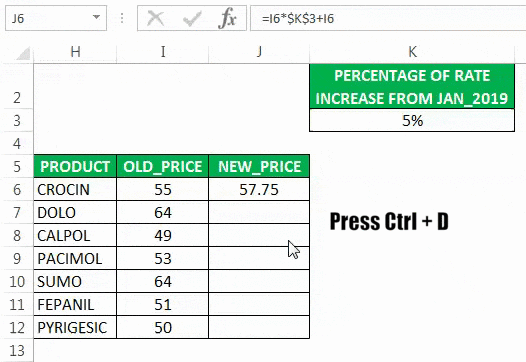526x362 pixels.
Task: Select row 9 header
Action: (x=17, y=258)
